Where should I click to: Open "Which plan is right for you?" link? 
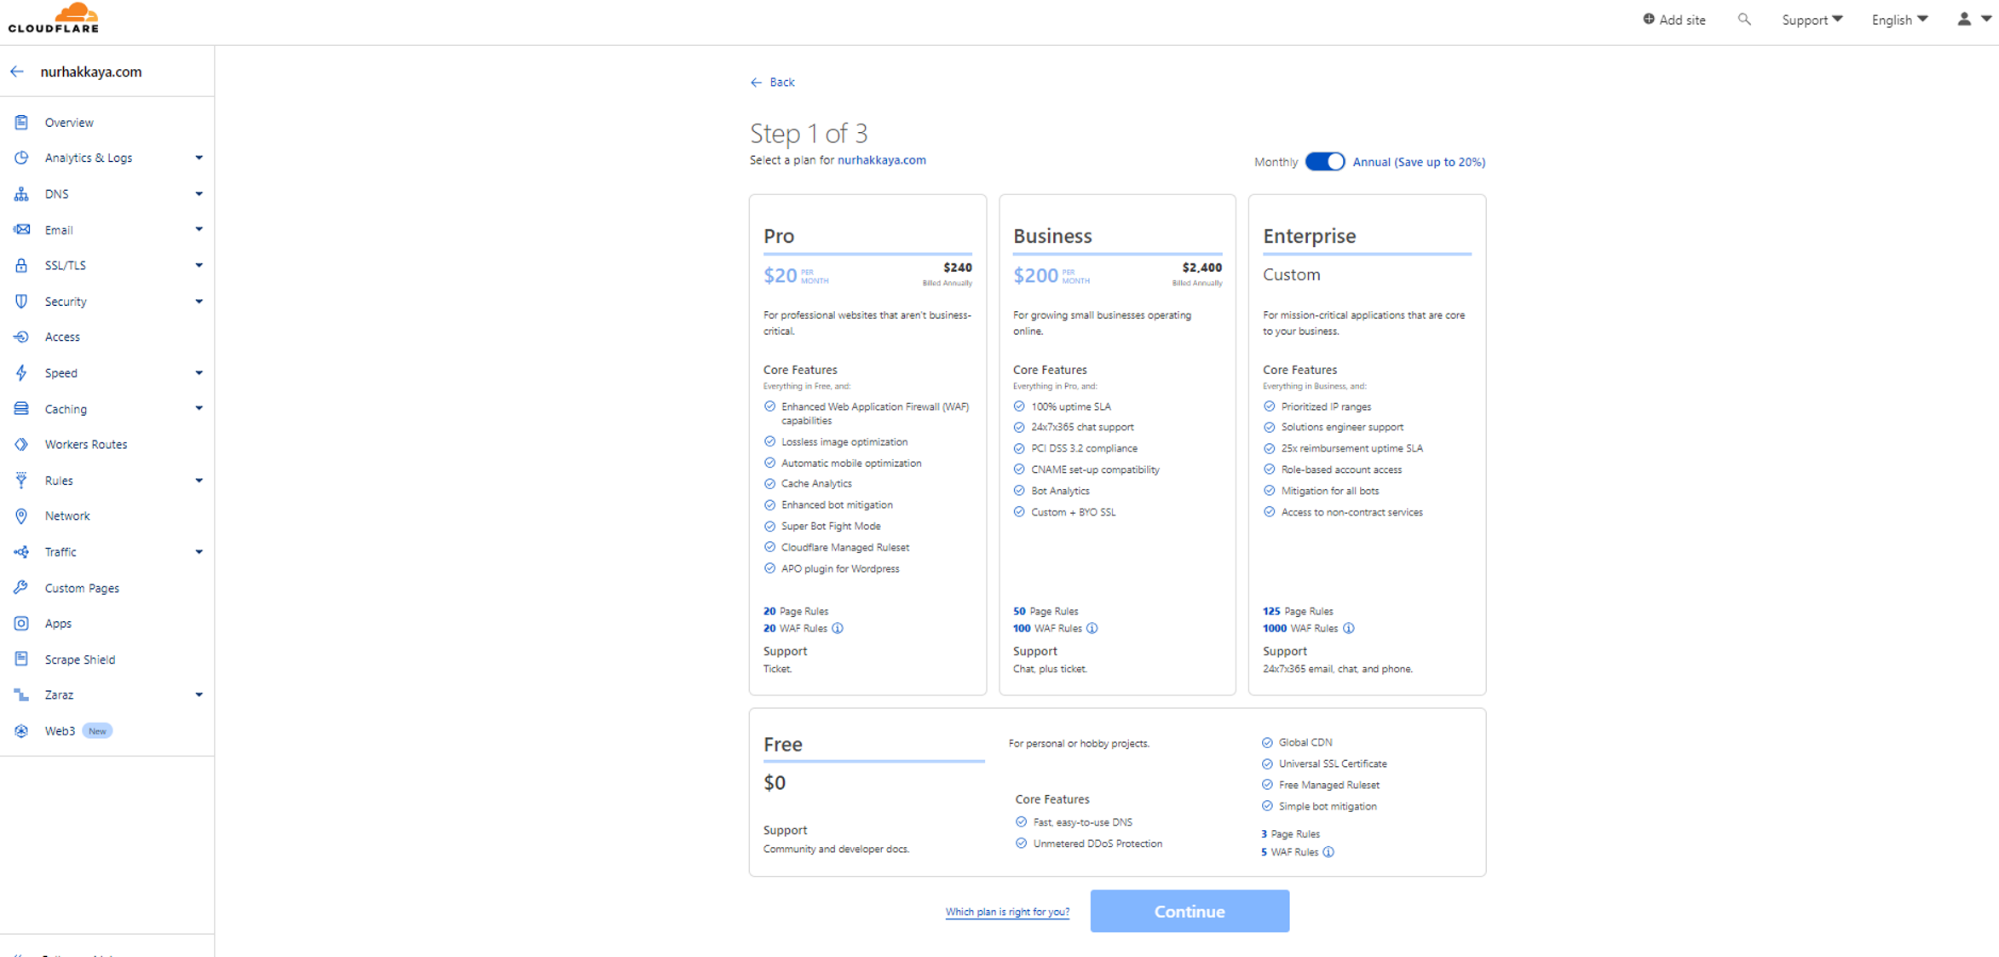[1007, 912]
